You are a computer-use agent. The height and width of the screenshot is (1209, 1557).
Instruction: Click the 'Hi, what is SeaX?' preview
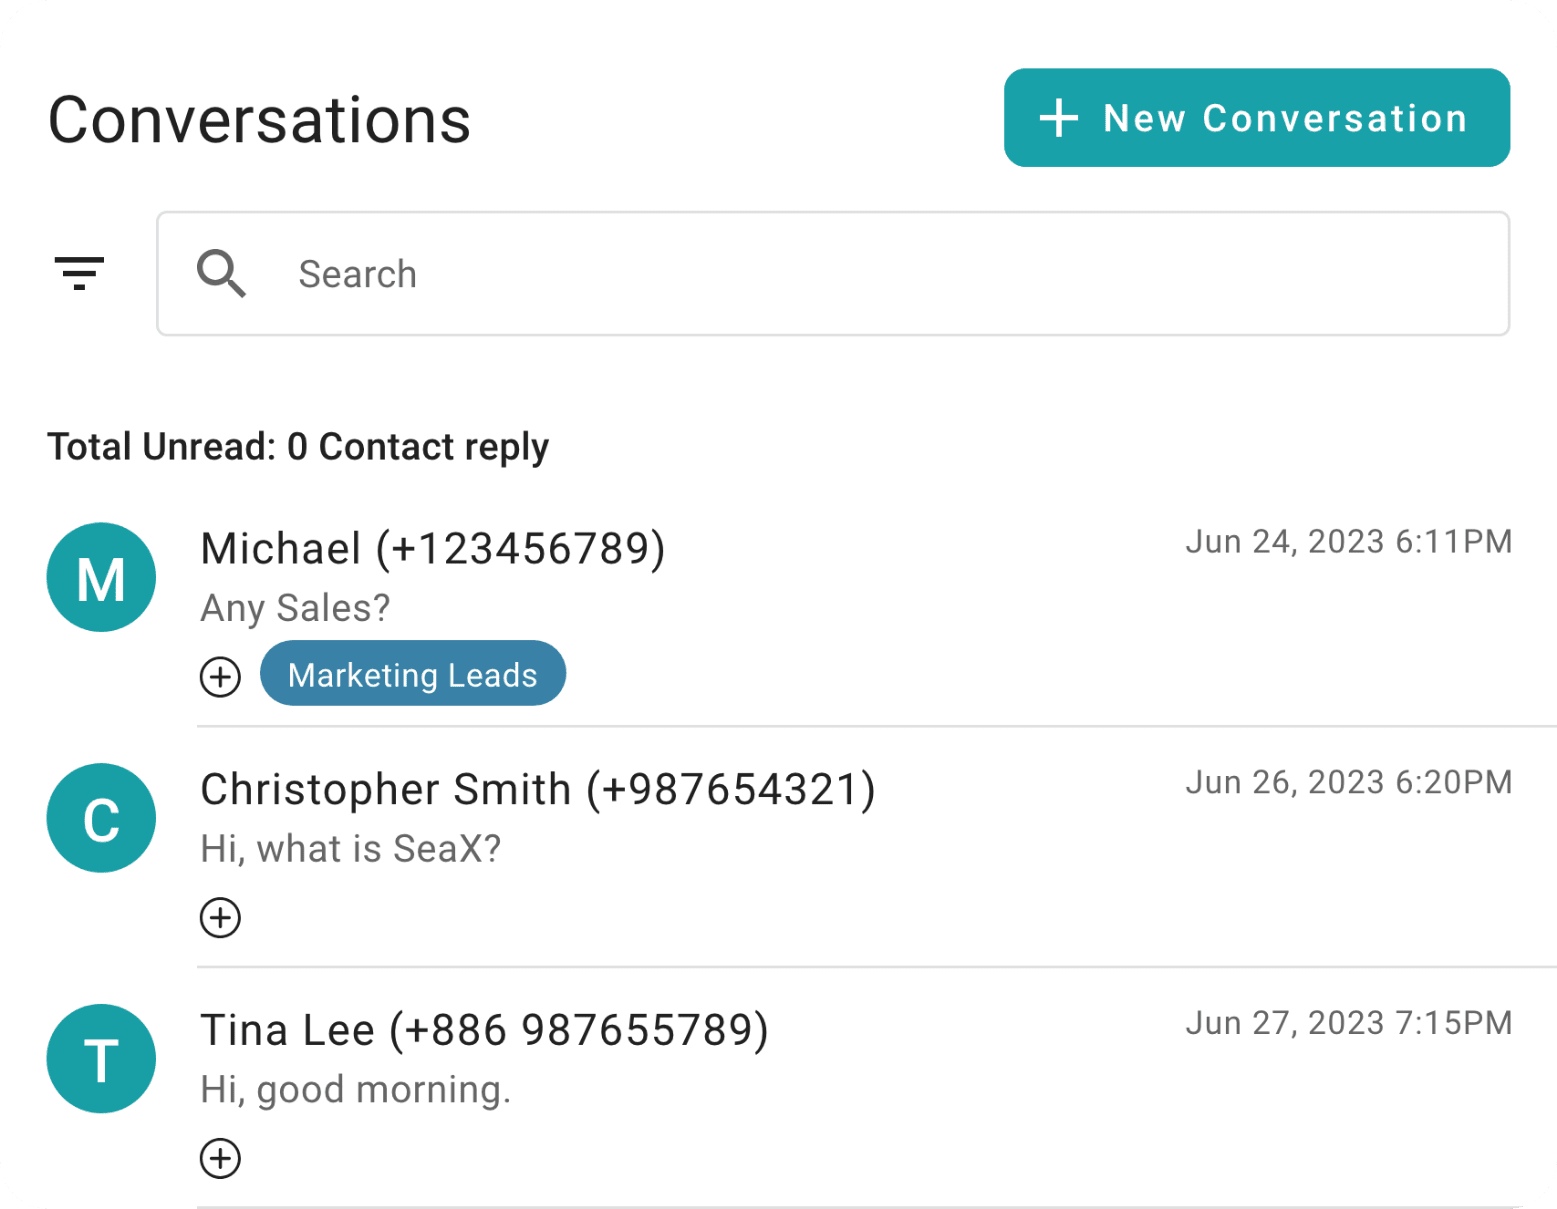(351, 849)
